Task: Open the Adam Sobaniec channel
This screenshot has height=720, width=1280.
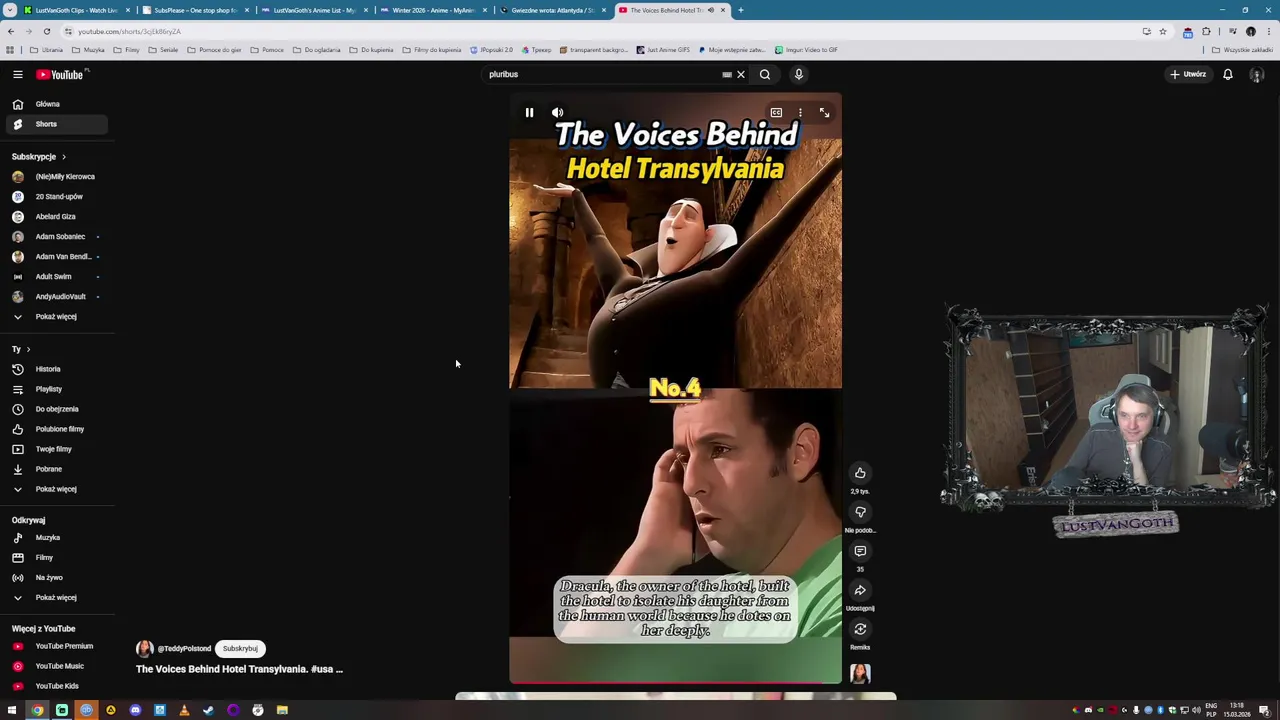Action: coord(55,236)
